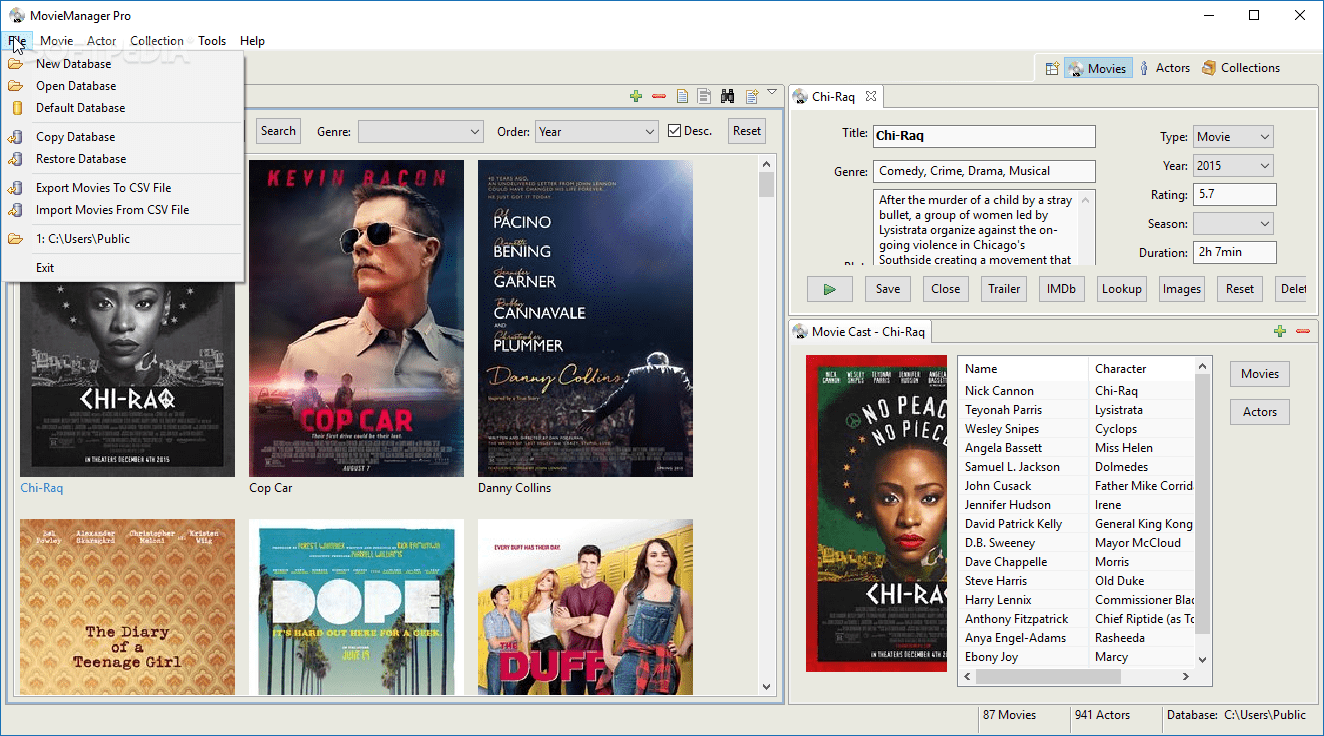Click red minus in Movie Cast panel

(1302, 331)
